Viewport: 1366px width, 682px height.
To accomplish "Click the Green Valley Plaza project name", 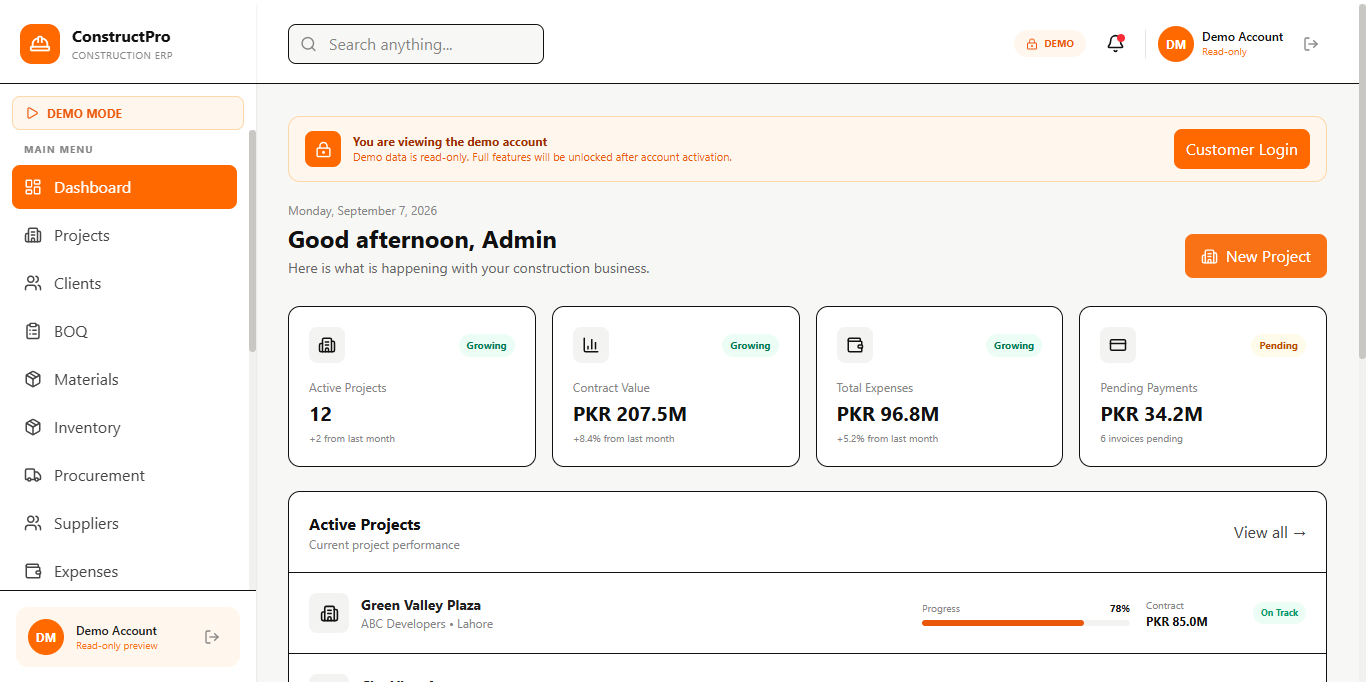I will [421, 605].
